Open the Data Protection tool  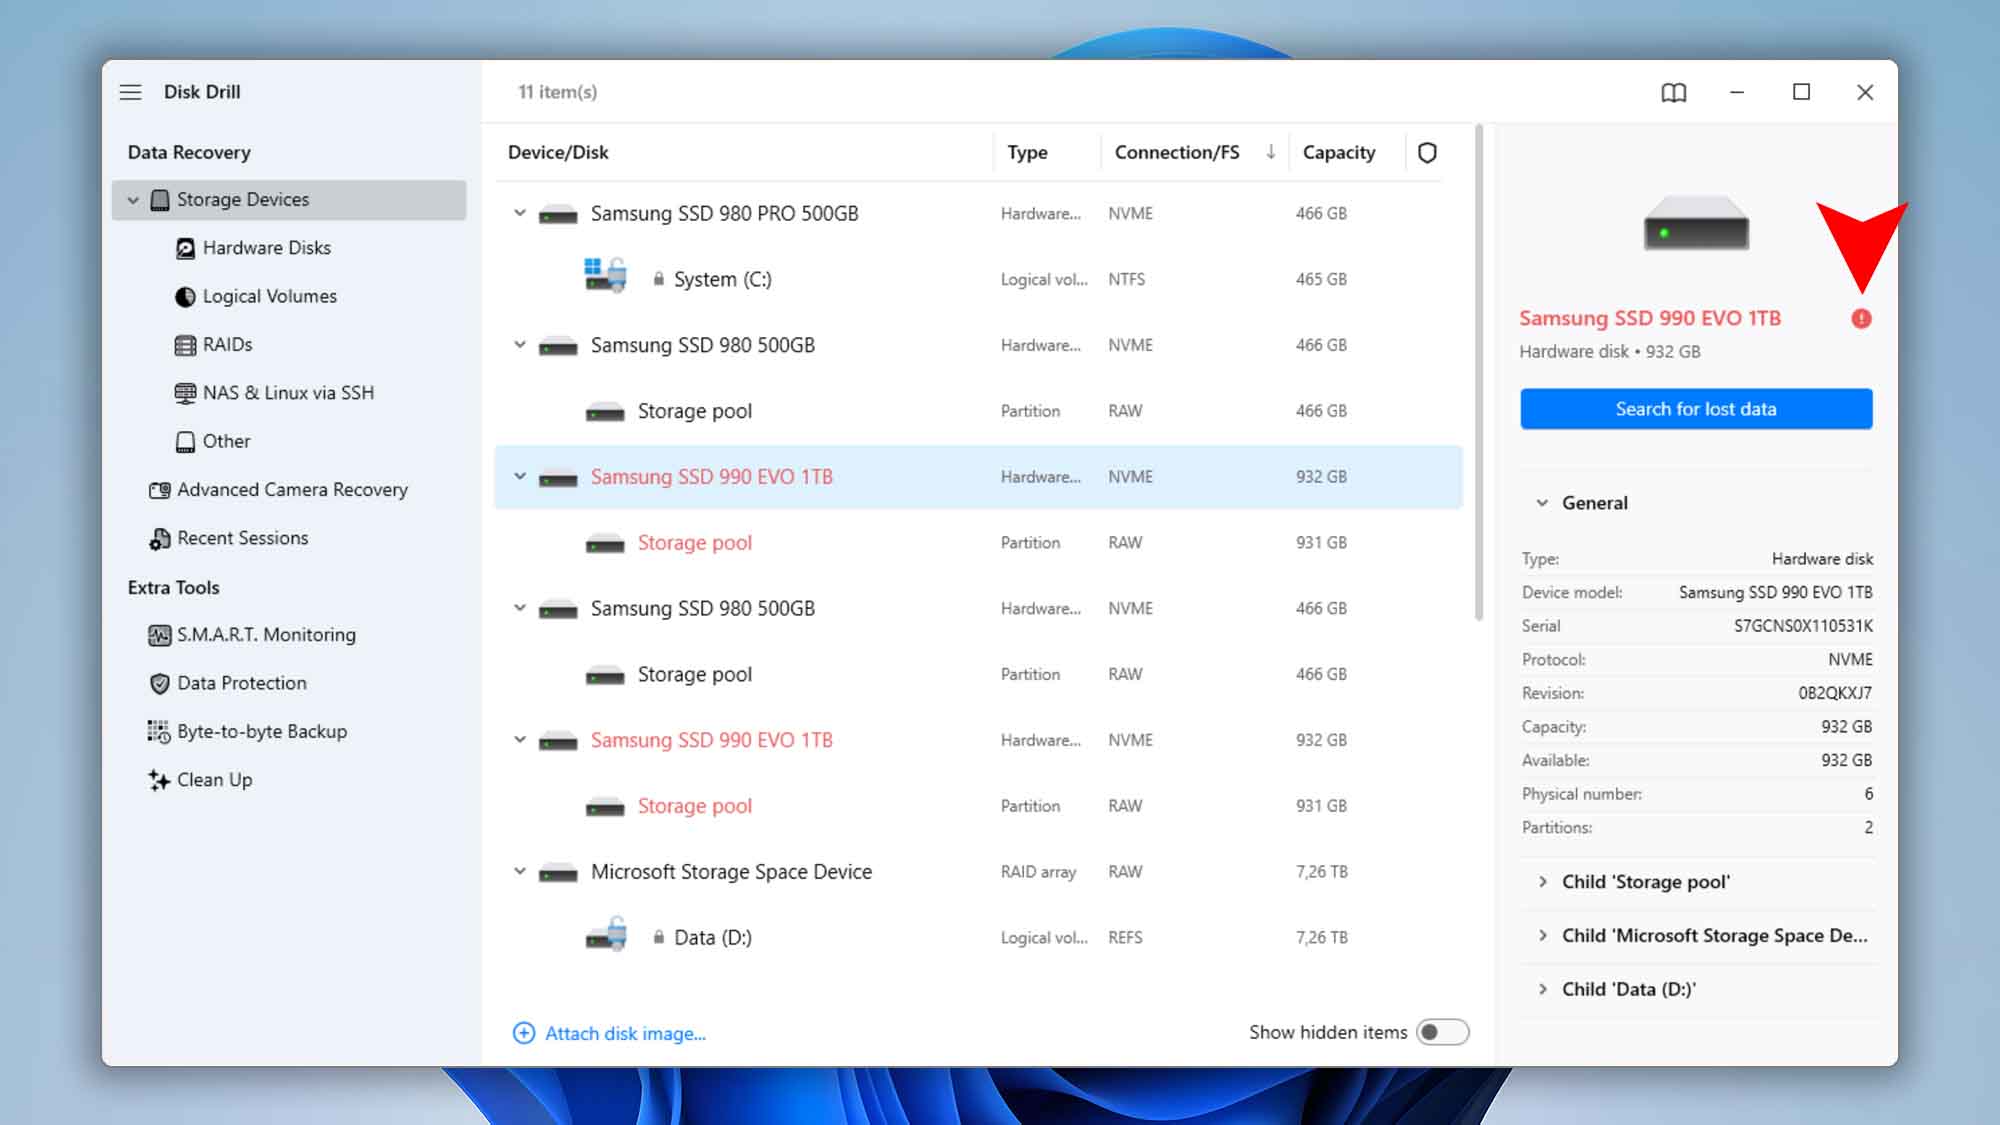[x=240, y=682]
